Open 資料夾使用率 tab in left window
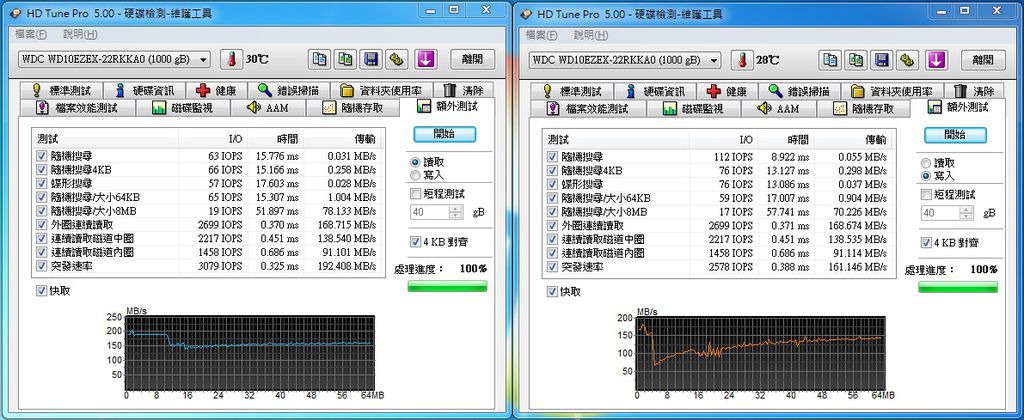This screenshot has width=1024, height=420. point(381,91)
